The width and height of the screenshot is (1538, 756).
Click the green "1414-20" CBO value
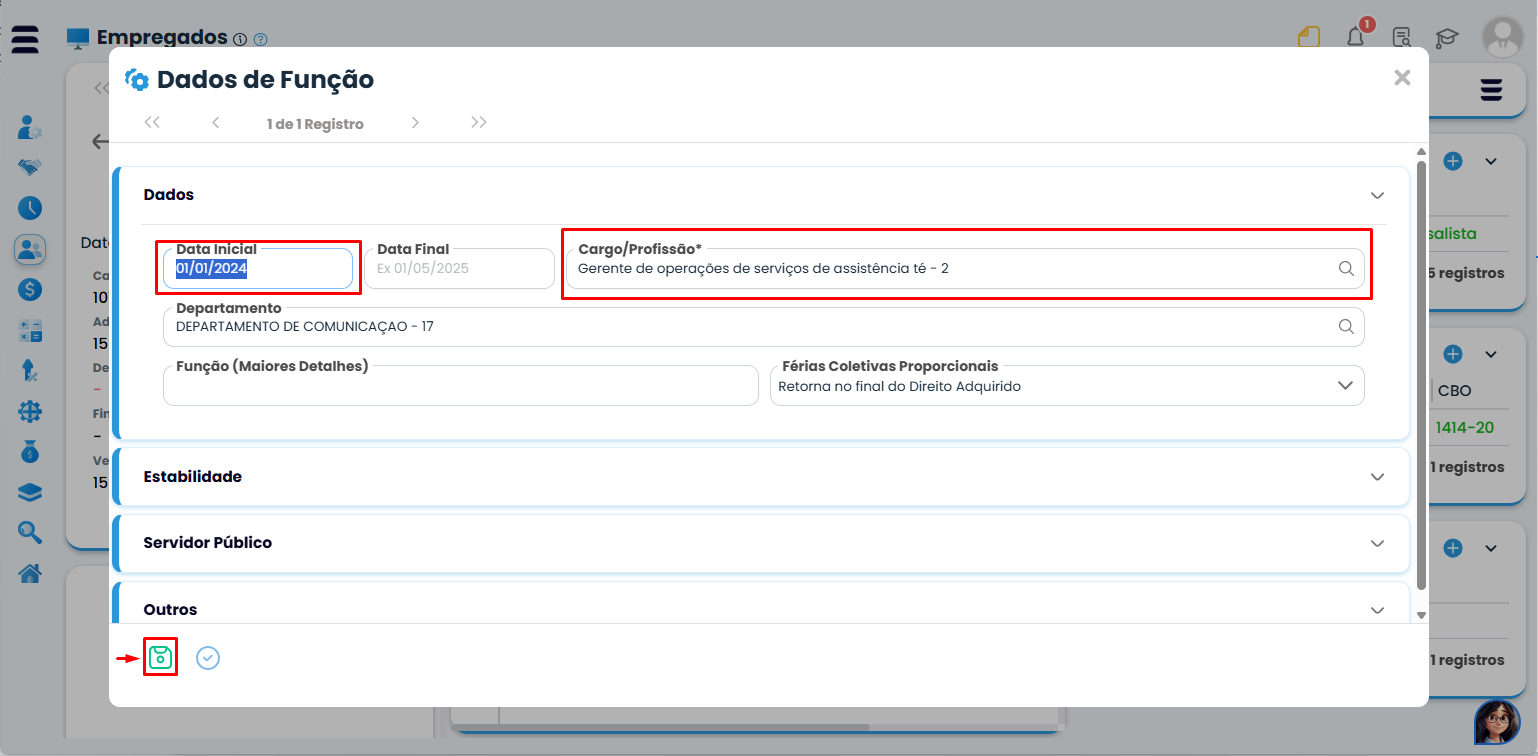coord(1464,428)
